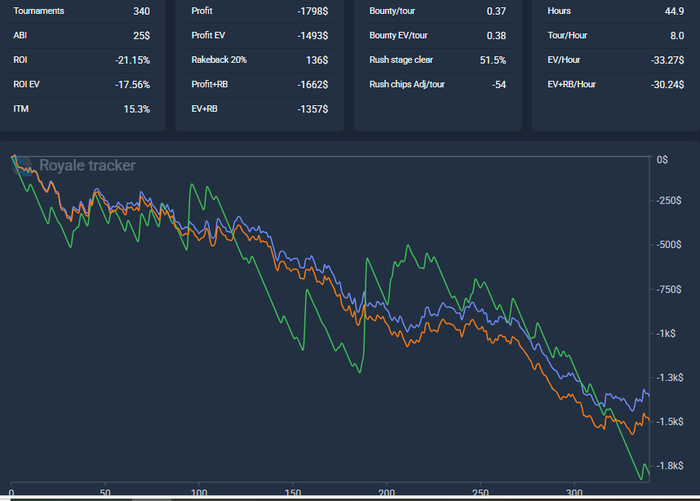
Task: Click the Bounty/tour value 0.37
Action: 496,11
